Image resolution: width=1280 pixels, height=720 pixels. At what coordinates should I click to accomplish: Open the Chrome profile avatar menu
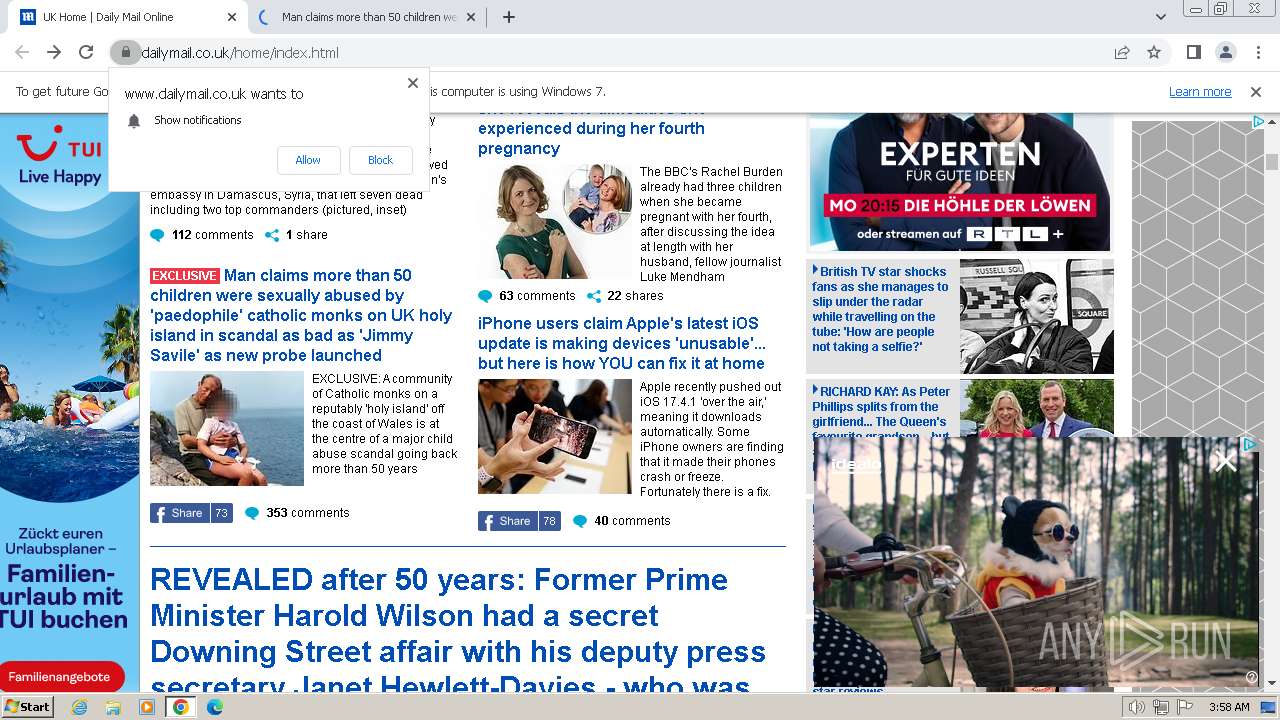coord(1225,52)
